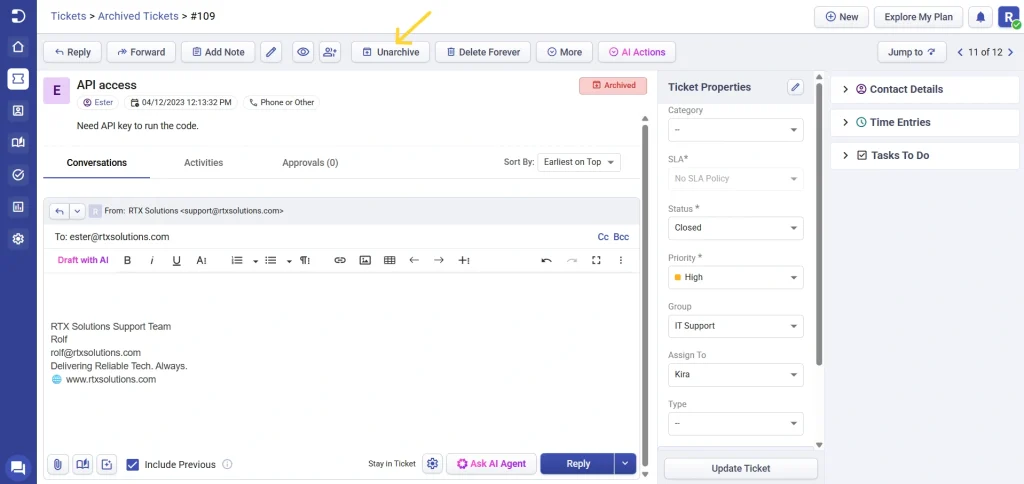Open the Reports chart icon in sidebar
Screen dimensions: 1024x484
[x=18, y=206]
